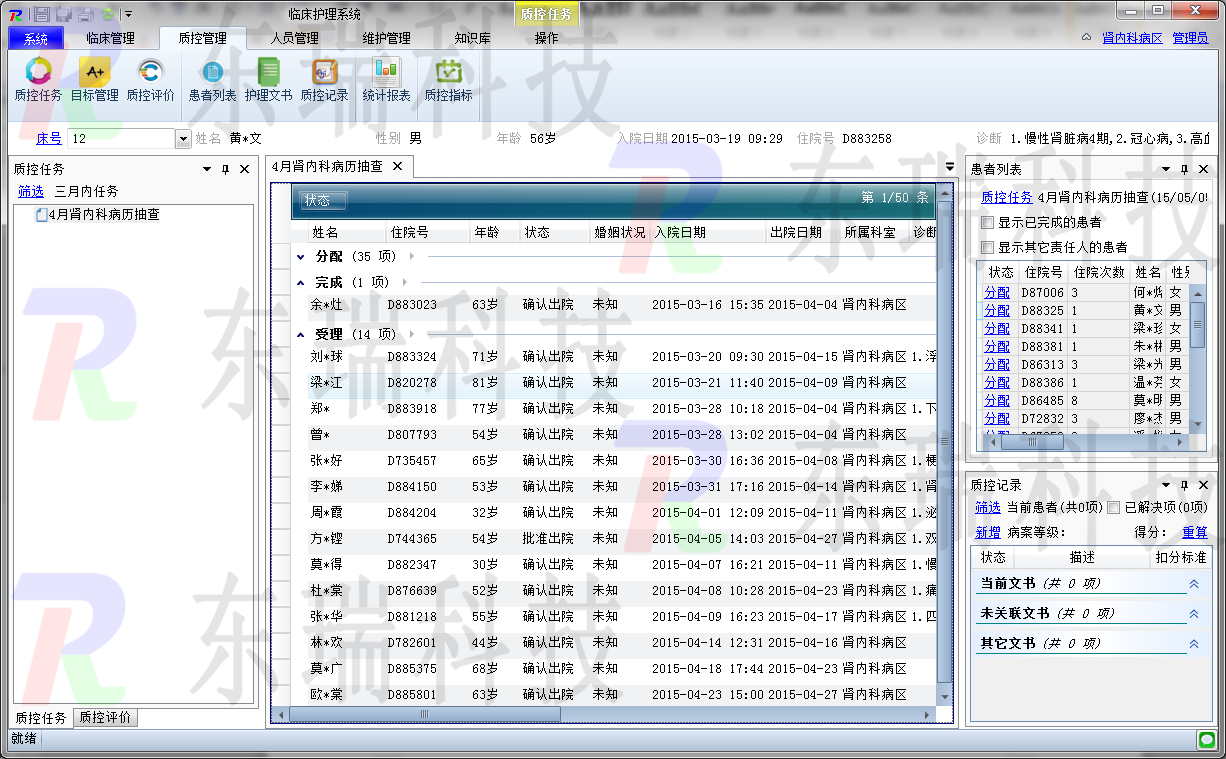
Task: Click the 床号 input field
Action: [121, 139]
